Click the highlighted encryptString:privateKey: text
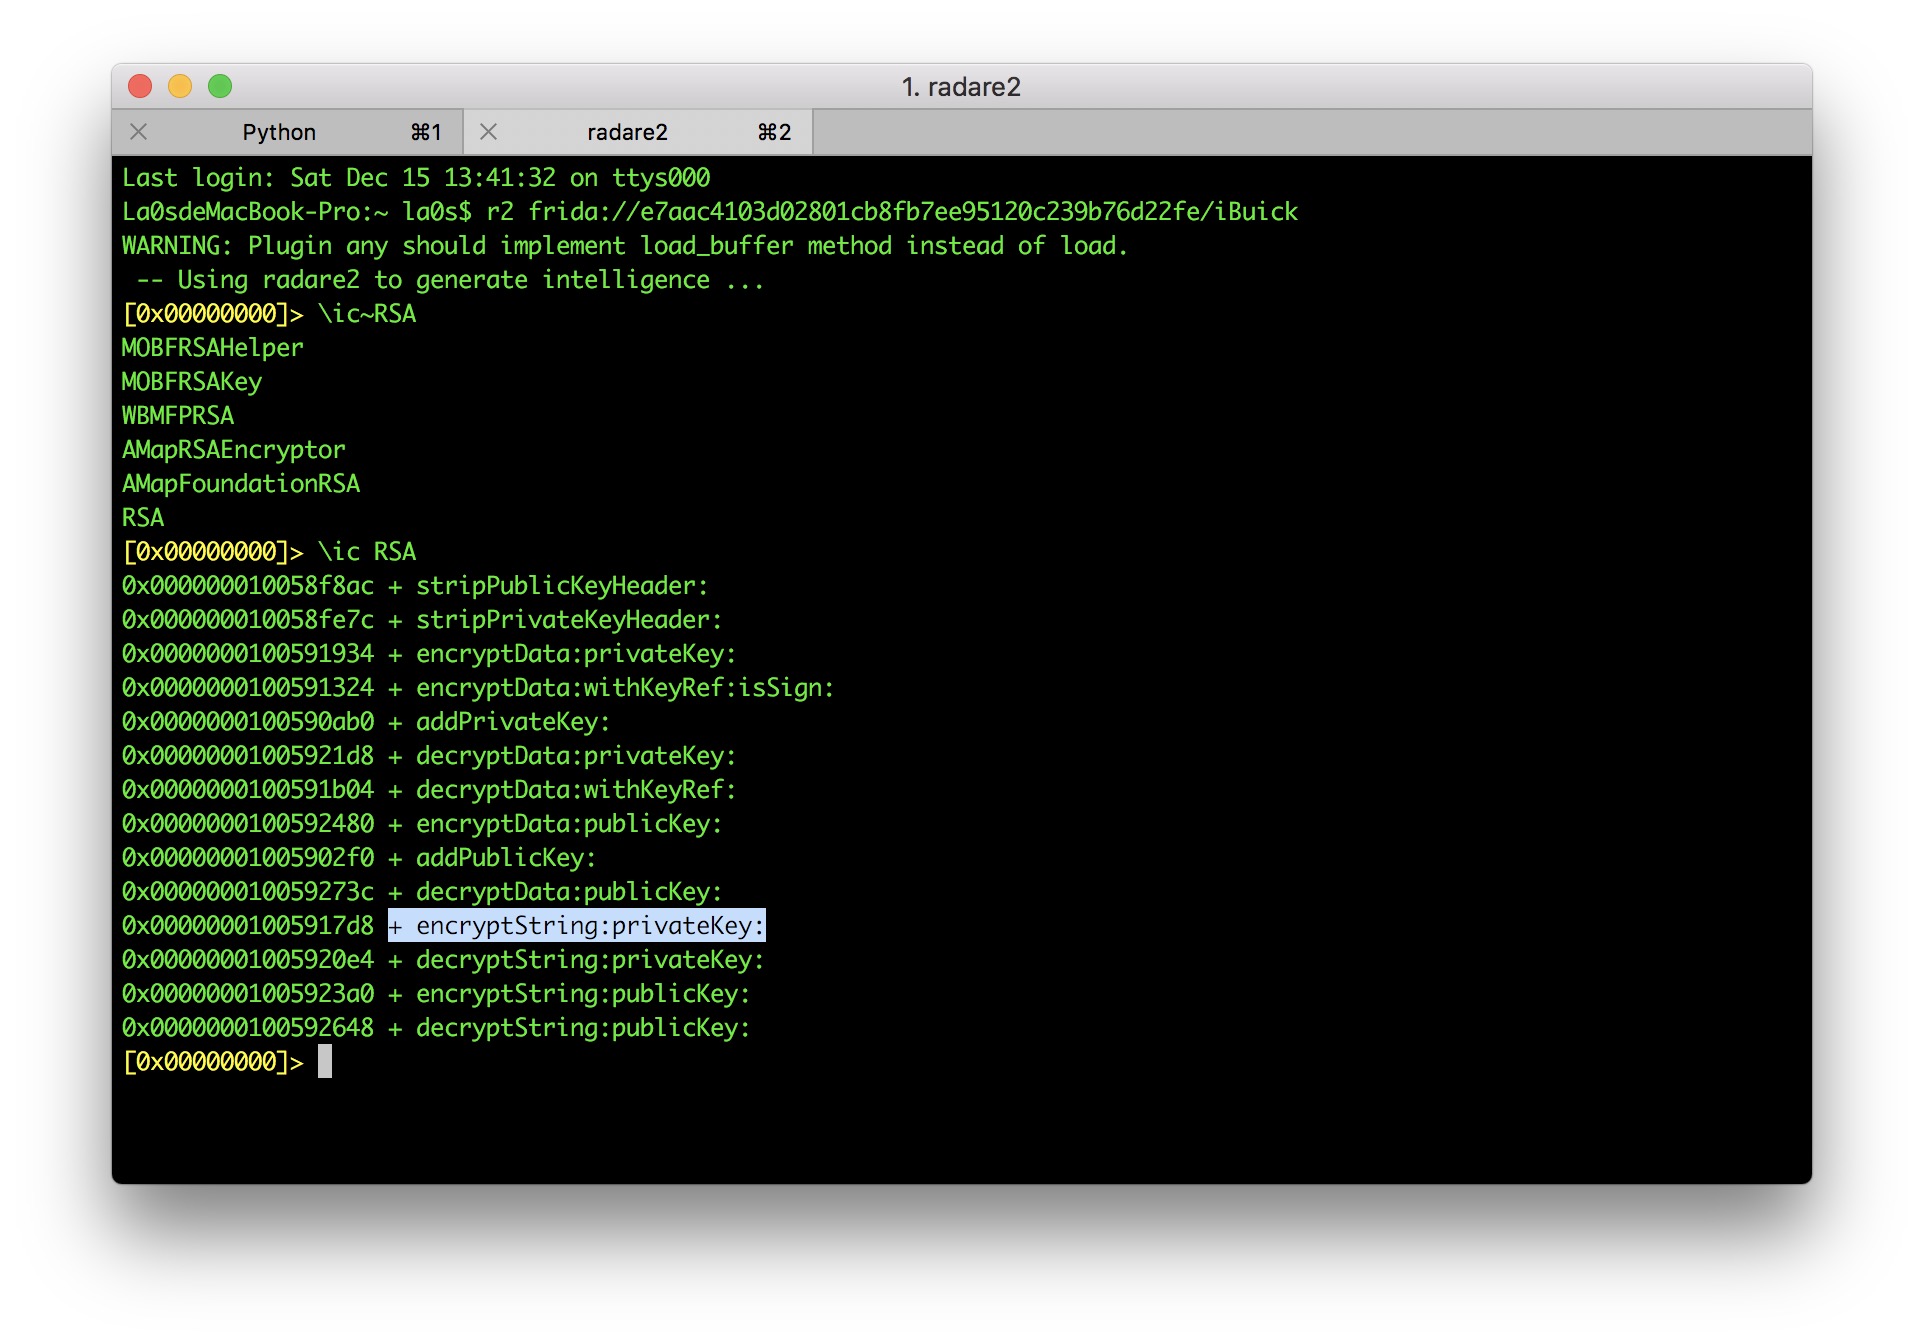Image resolution: width=1924 pixels, height=1344 pixels. click(589, 926)
